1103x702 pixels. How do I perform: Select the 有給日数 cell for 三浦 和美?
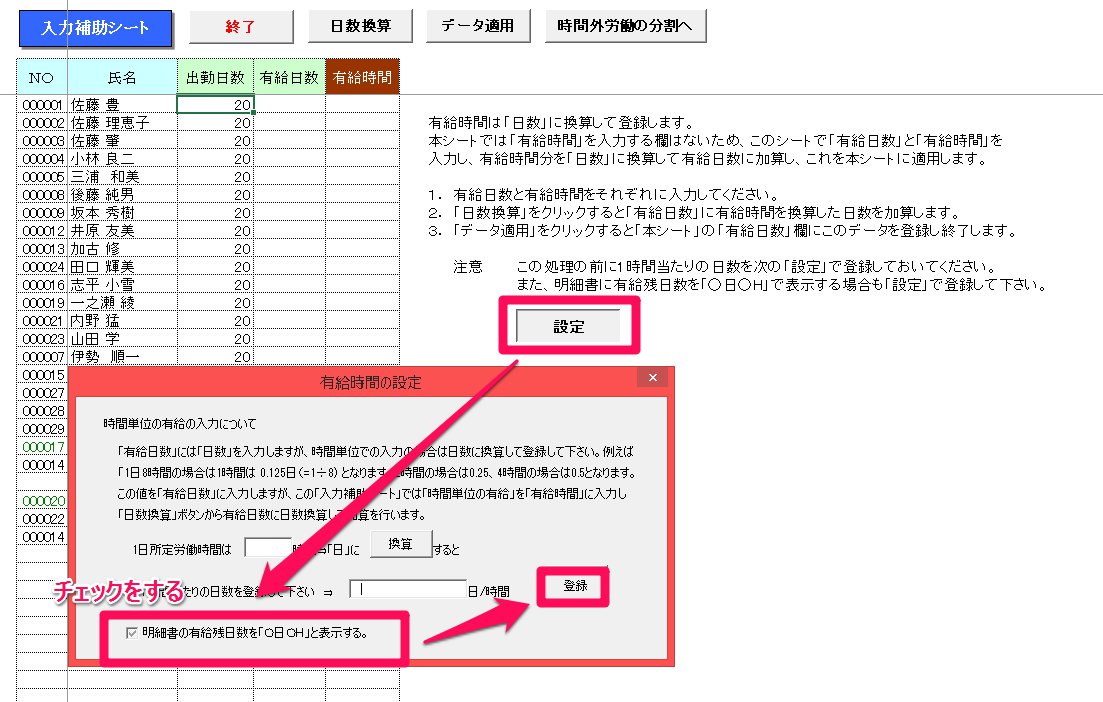tap(289, 176)
